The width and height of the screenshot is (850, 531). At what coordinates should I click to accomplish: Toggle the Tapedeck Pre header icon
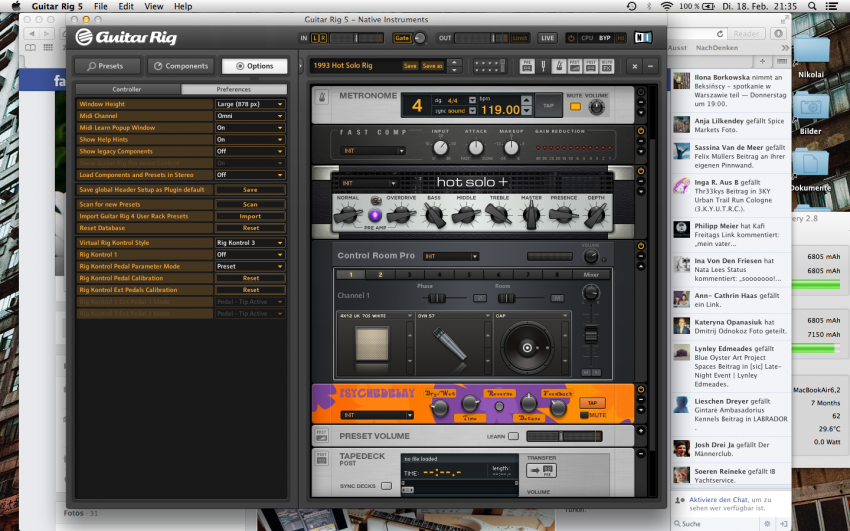(x=527, y=66)
